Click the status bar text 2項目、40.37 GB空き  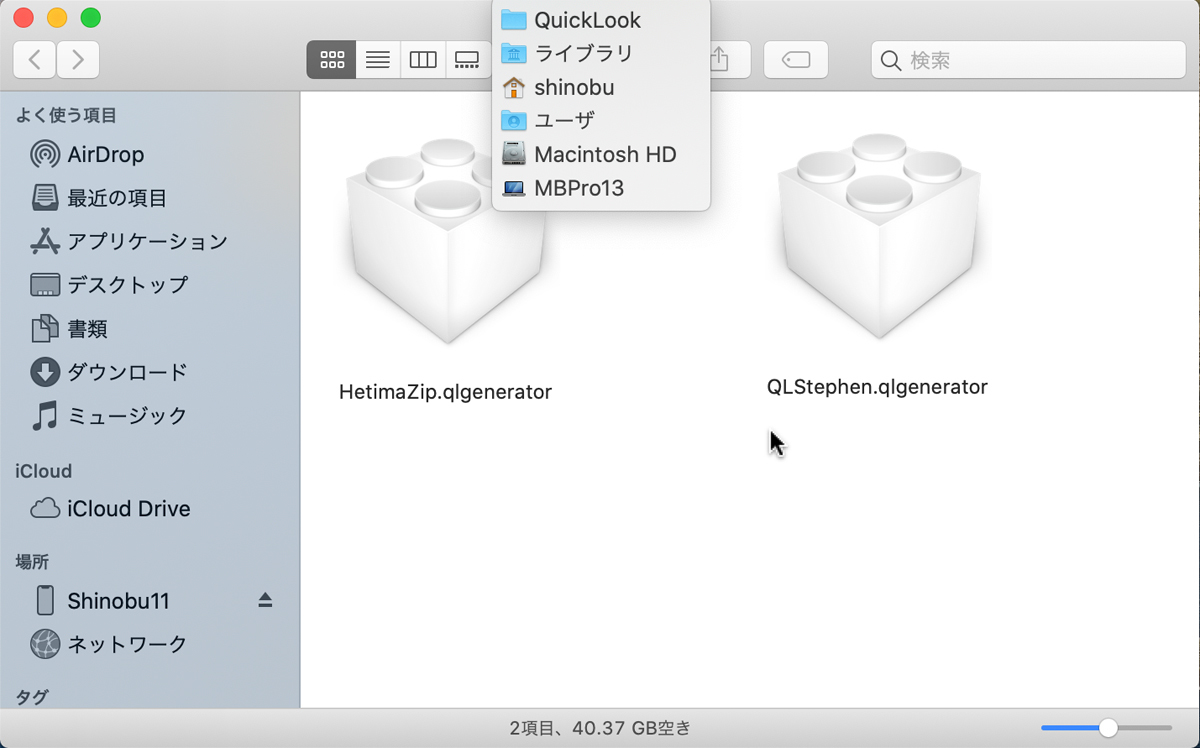600,728
